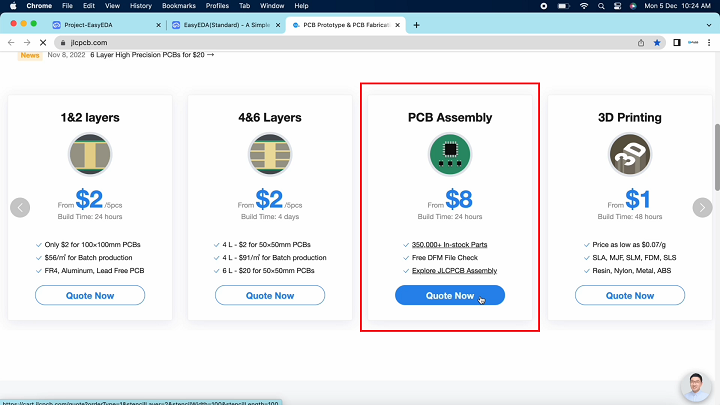Click the screen recording indicator icon
This screenshot has width=720, height=405.
click(x=544, y=6)
